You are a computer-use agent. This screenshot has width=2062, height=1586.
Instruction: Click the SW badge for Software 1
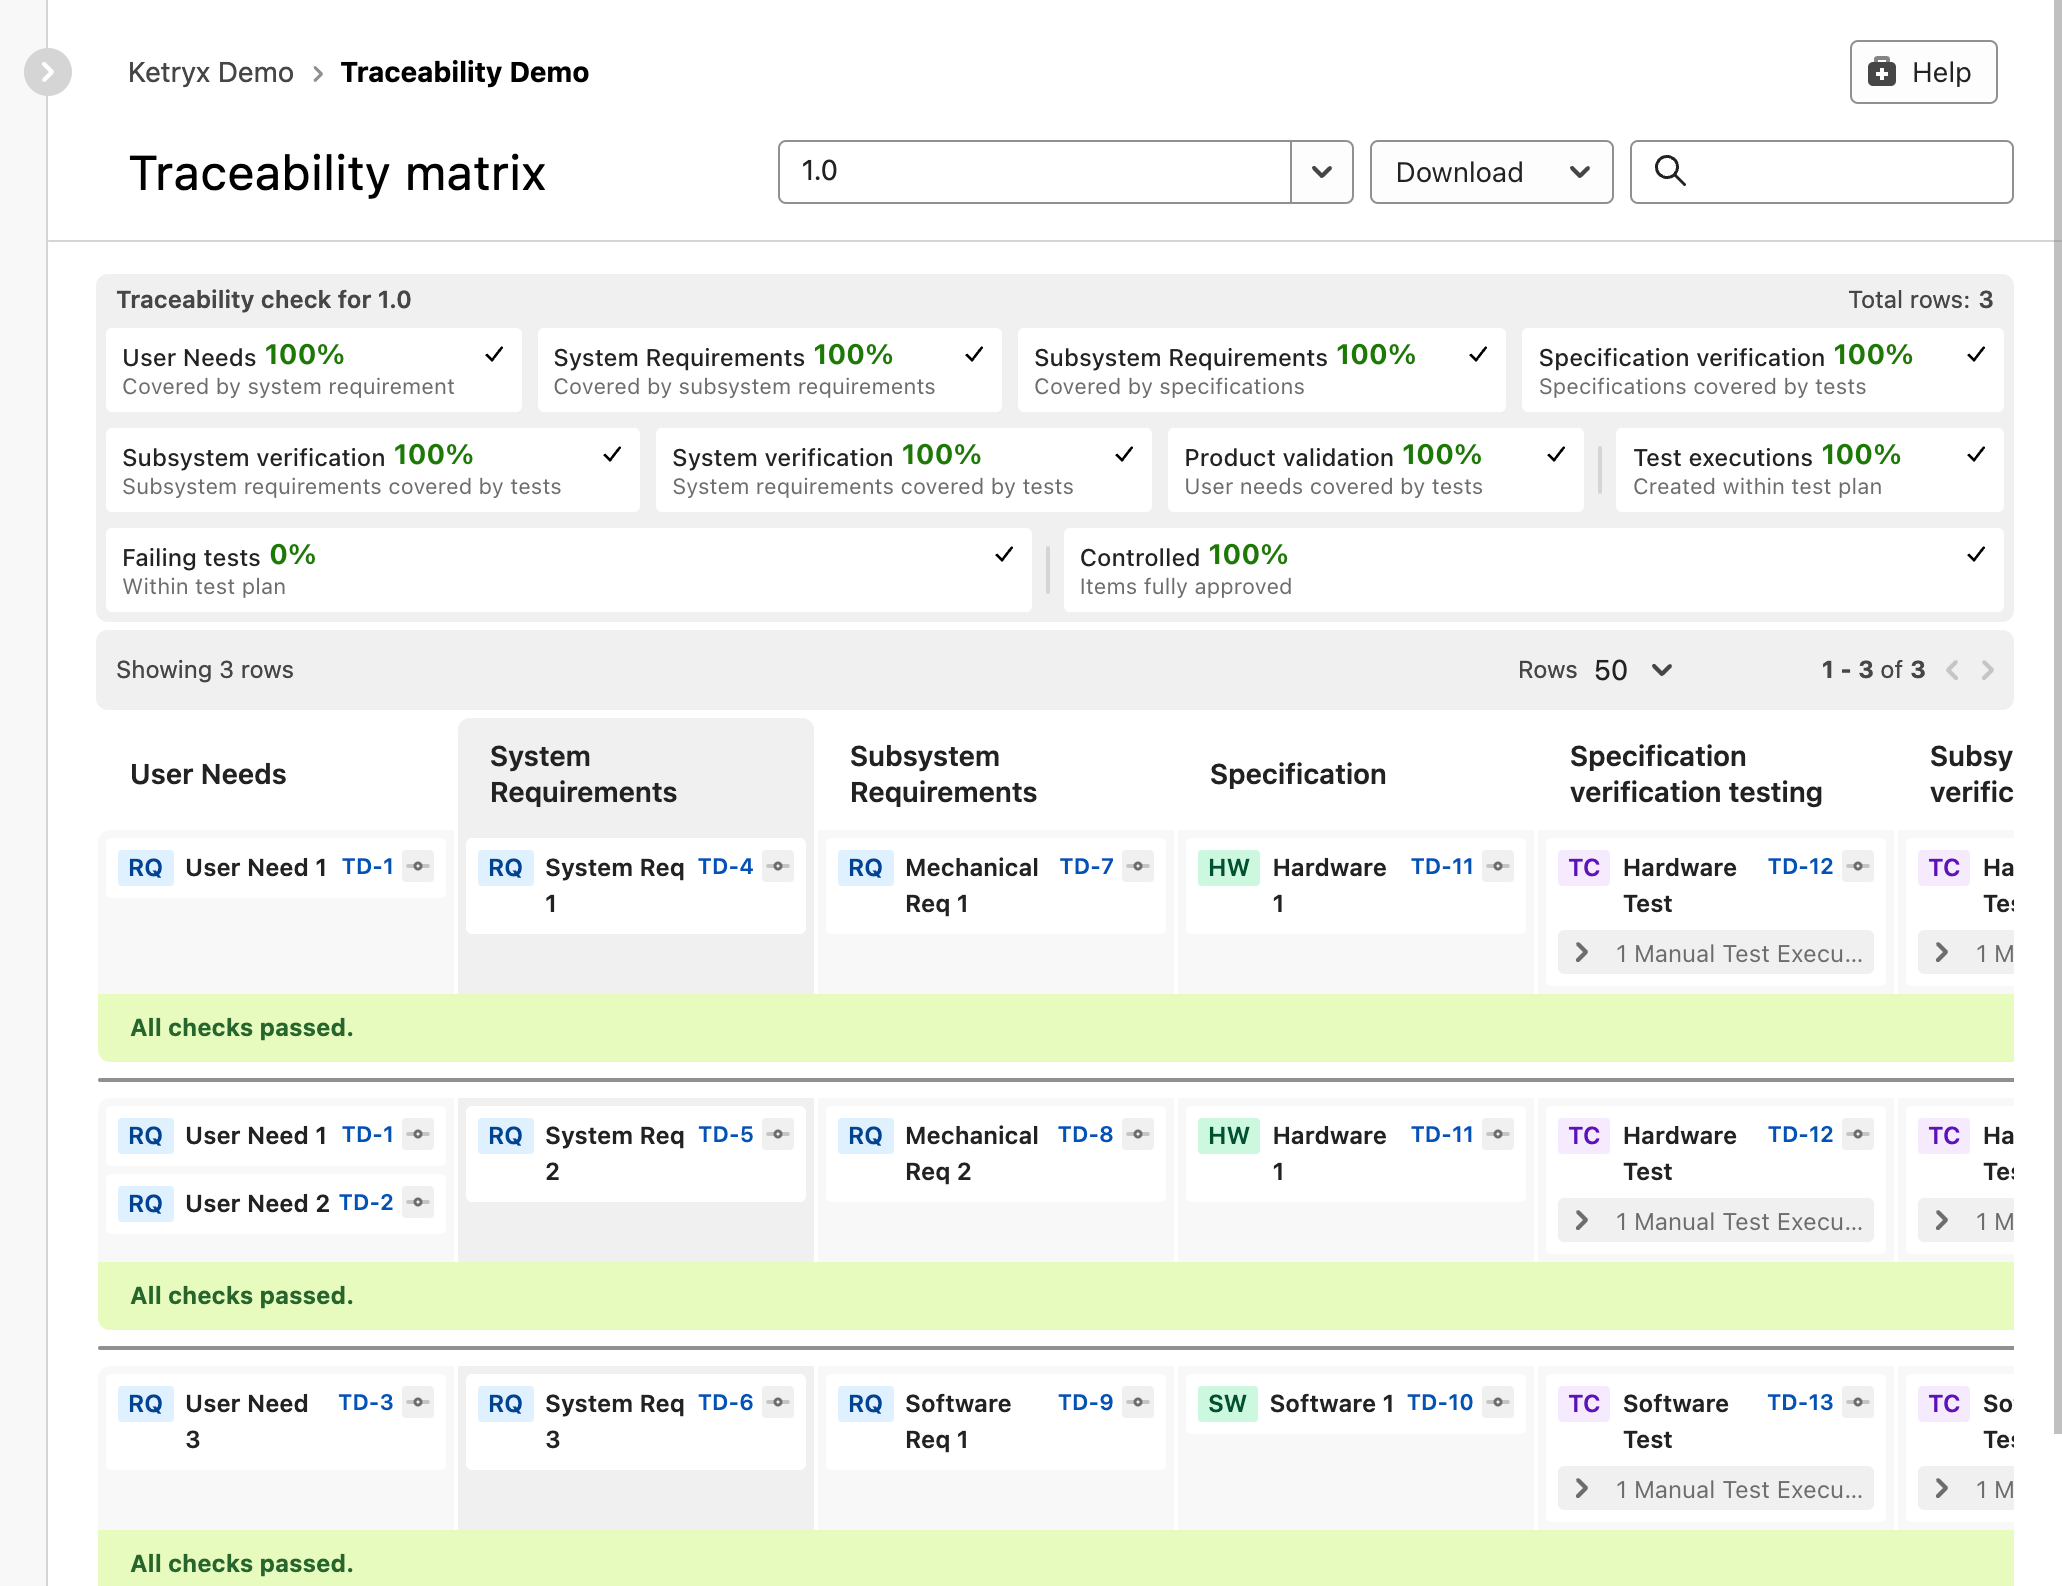(1226, 1403)
